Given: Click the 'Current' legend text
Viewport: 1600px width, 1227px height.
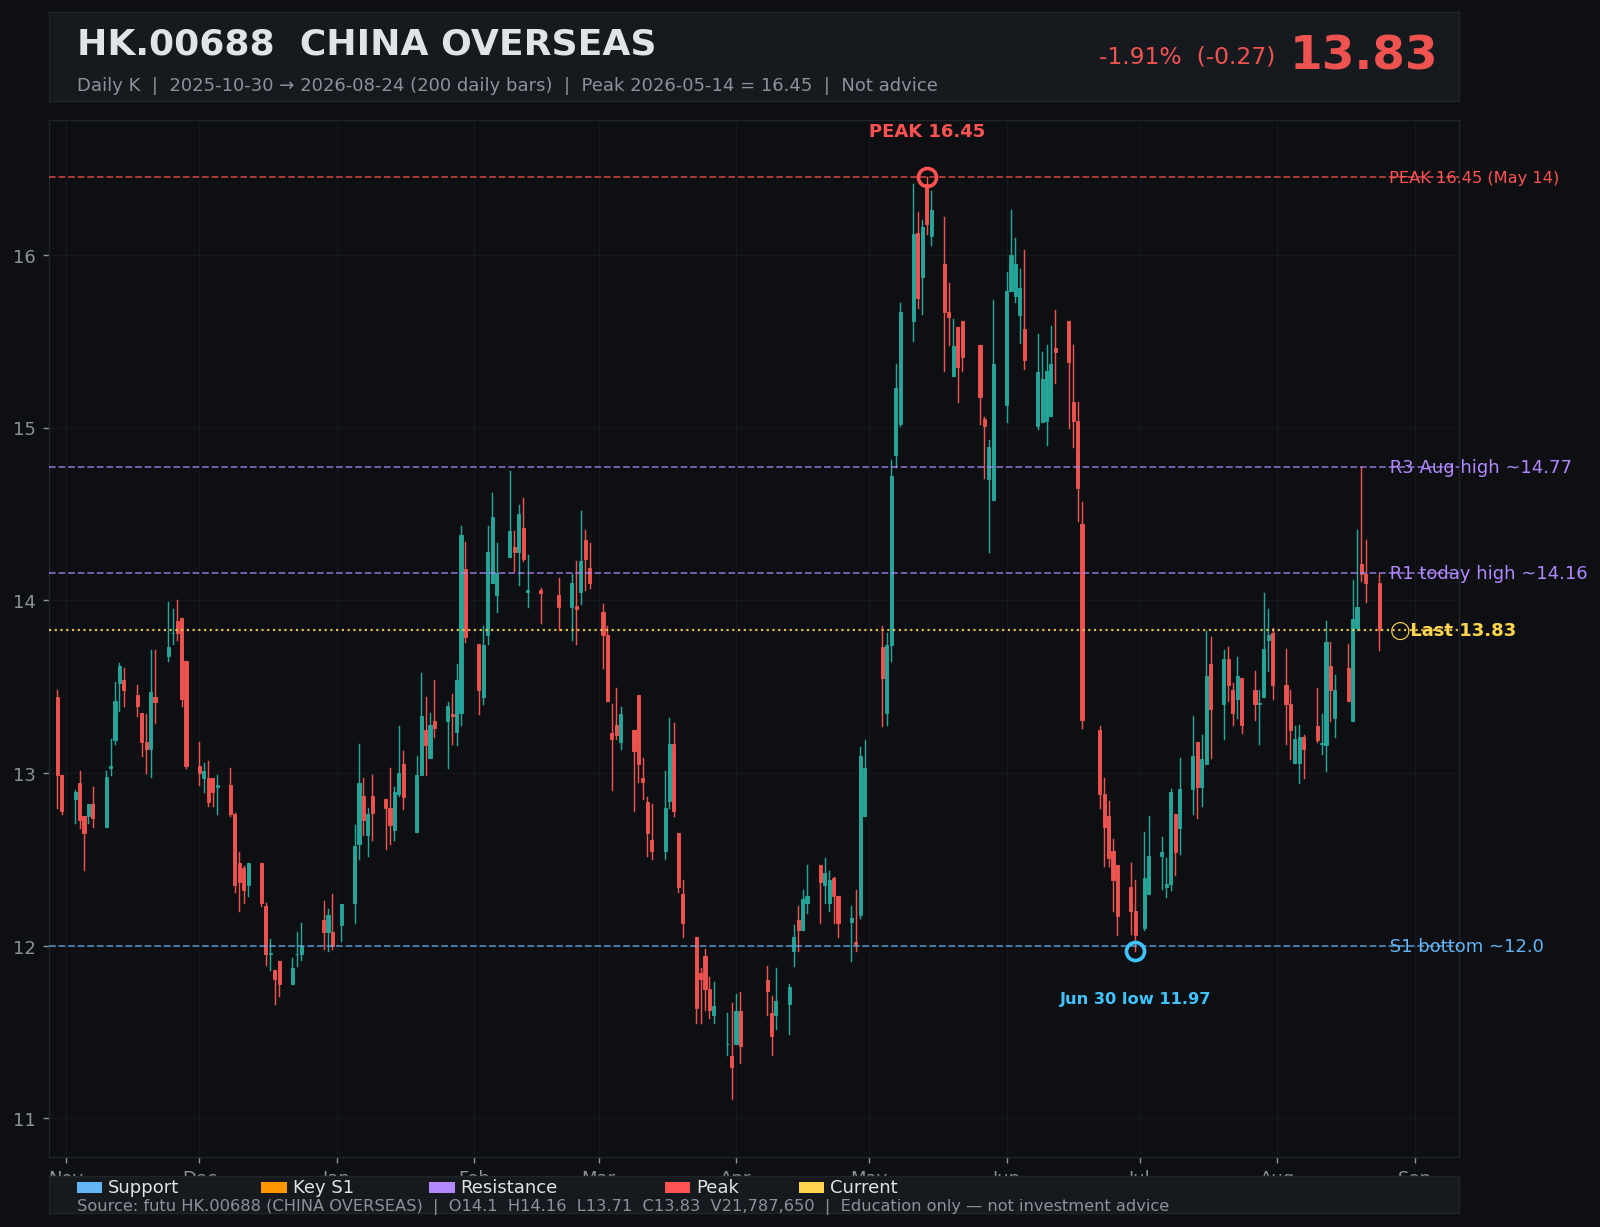Looking at the screenshot, I should click(863, 1187).
